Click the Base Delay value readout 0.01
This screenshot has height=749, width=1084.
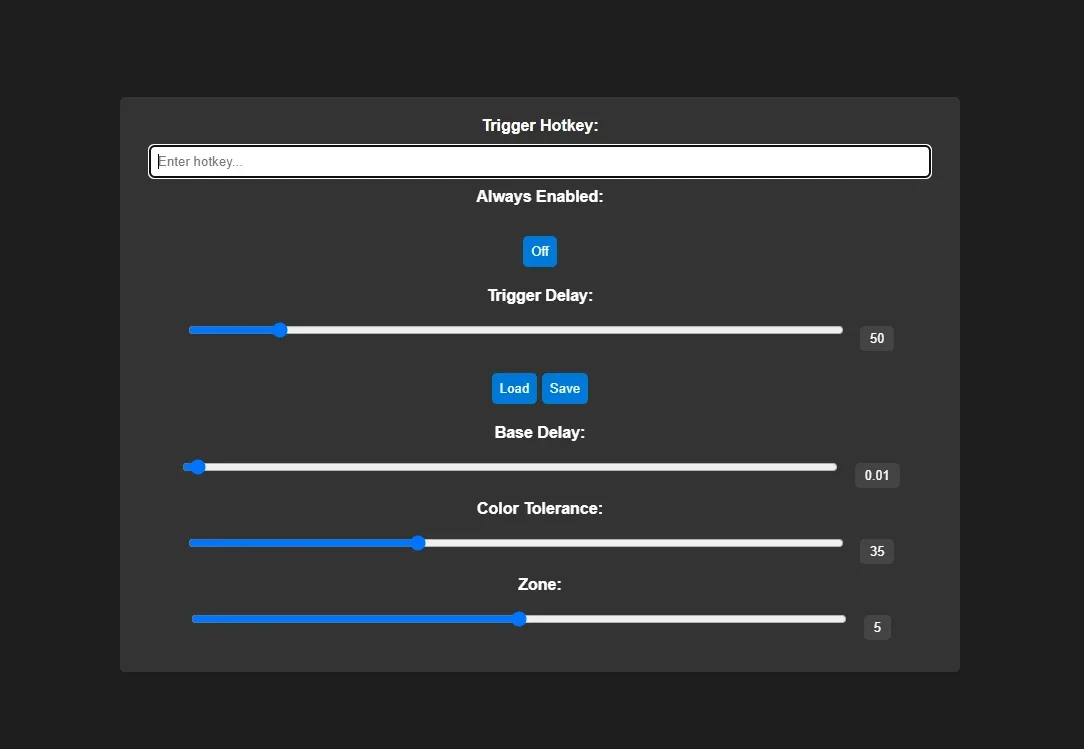(x=877, y=475)
